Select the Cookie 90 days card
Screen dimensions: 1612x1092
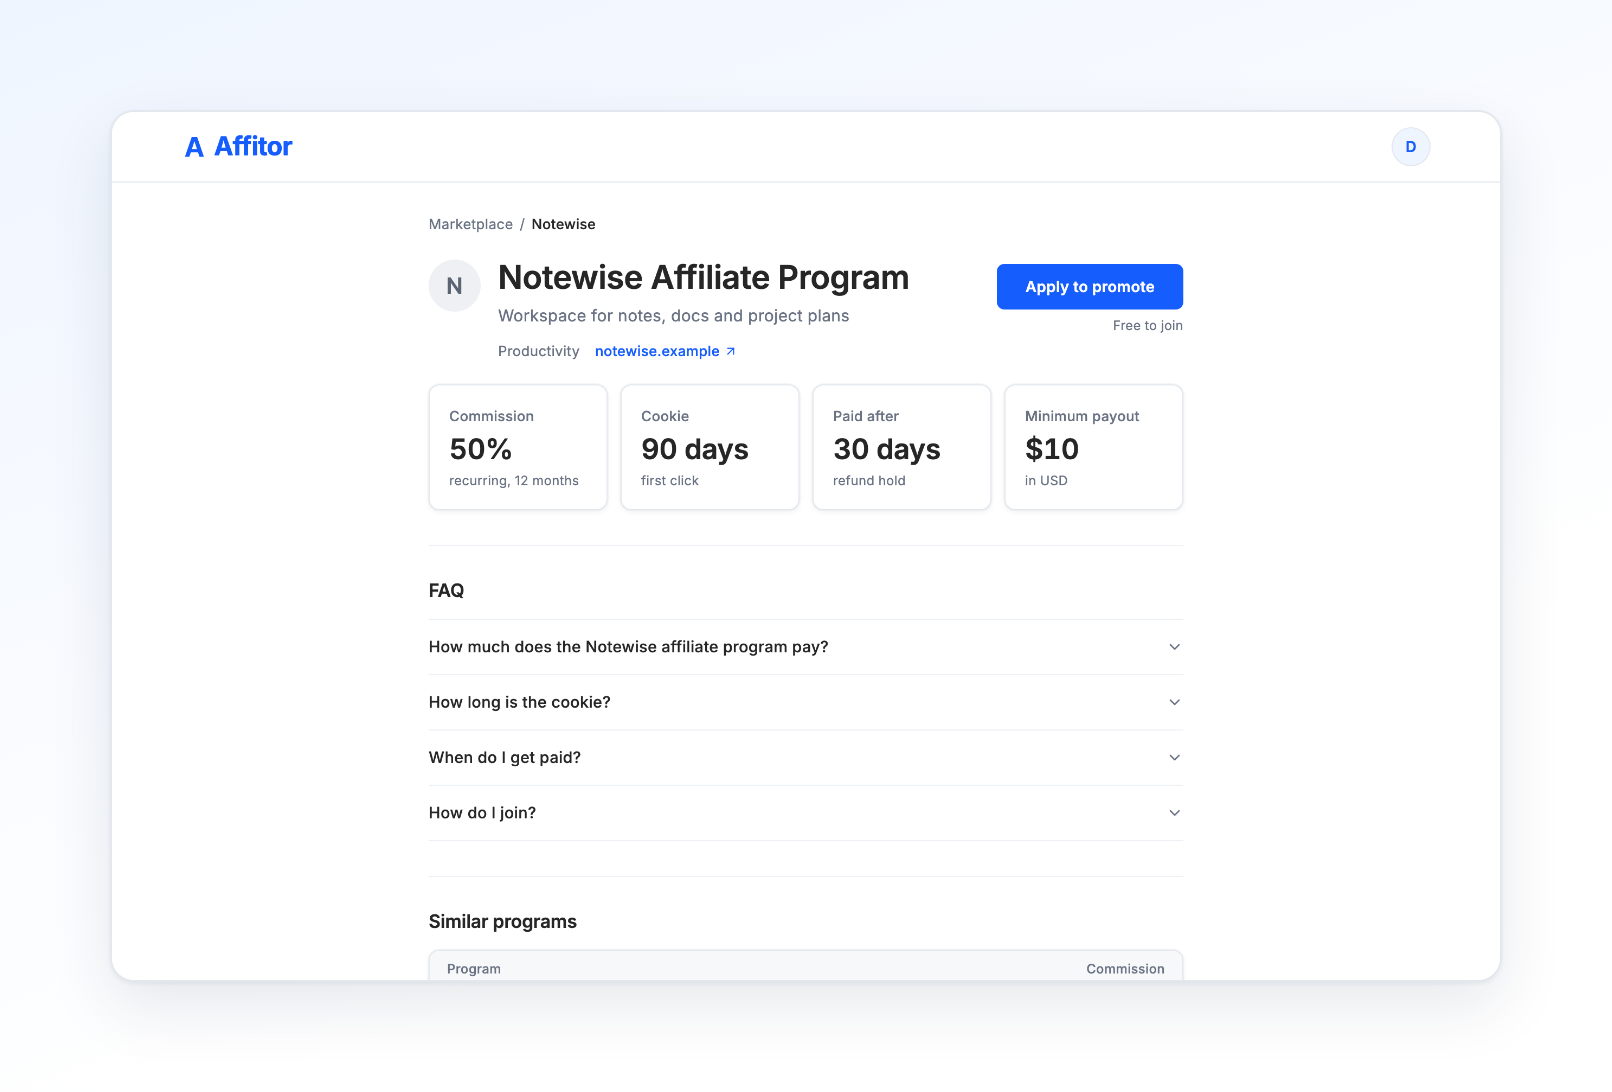click(x=710, y=447)
